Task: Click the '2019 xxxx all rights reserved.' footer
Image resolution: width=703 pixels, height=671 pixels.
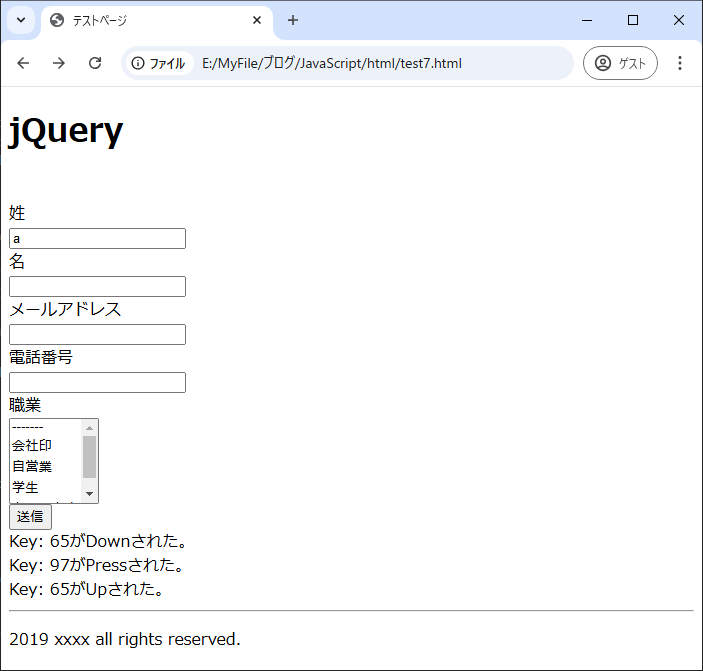Action: coord(125,639)
